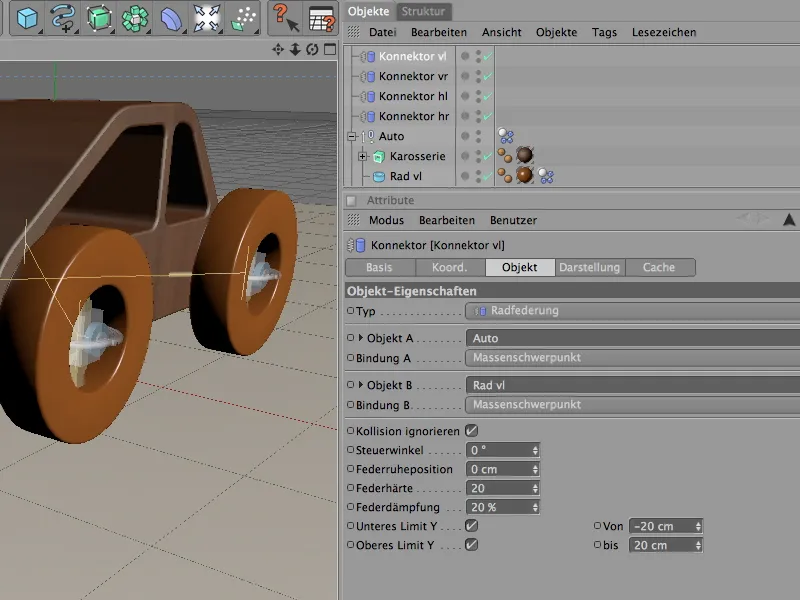Disable the Unteres Limit Y checkbox

[471, 525]
